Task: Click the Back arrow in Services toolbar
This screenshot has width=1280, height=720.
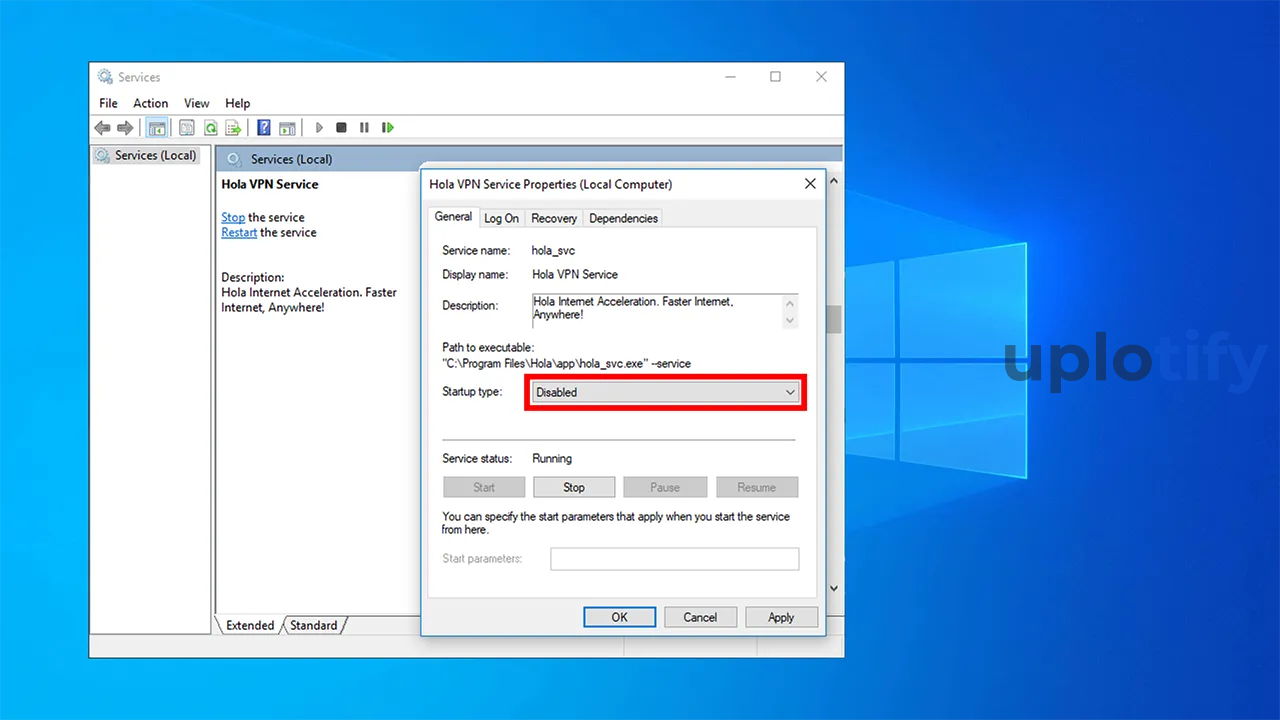Action: tap(102, 128)
